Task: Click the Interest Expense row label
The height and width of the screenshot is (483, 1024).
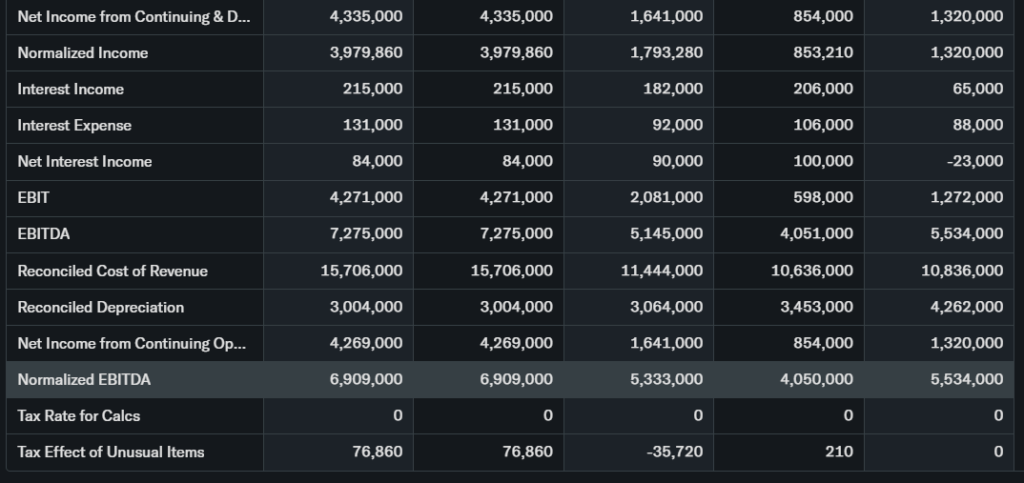Action: [x=74, y=125]
